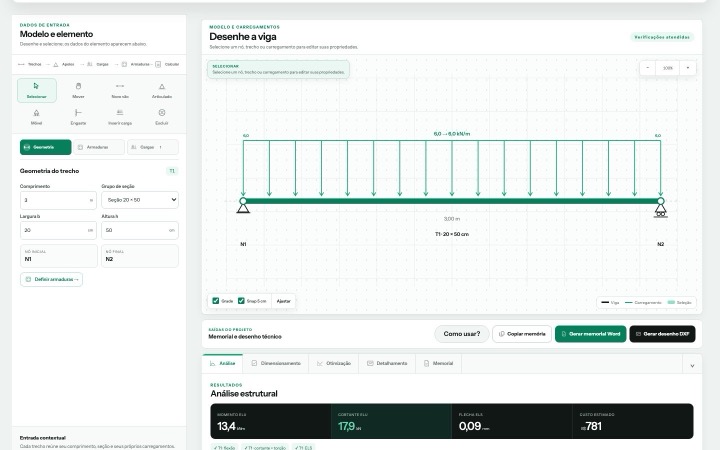The image size is (720, 450).
Task: Choose the Engaste fixed support tool
Action: 78,117
